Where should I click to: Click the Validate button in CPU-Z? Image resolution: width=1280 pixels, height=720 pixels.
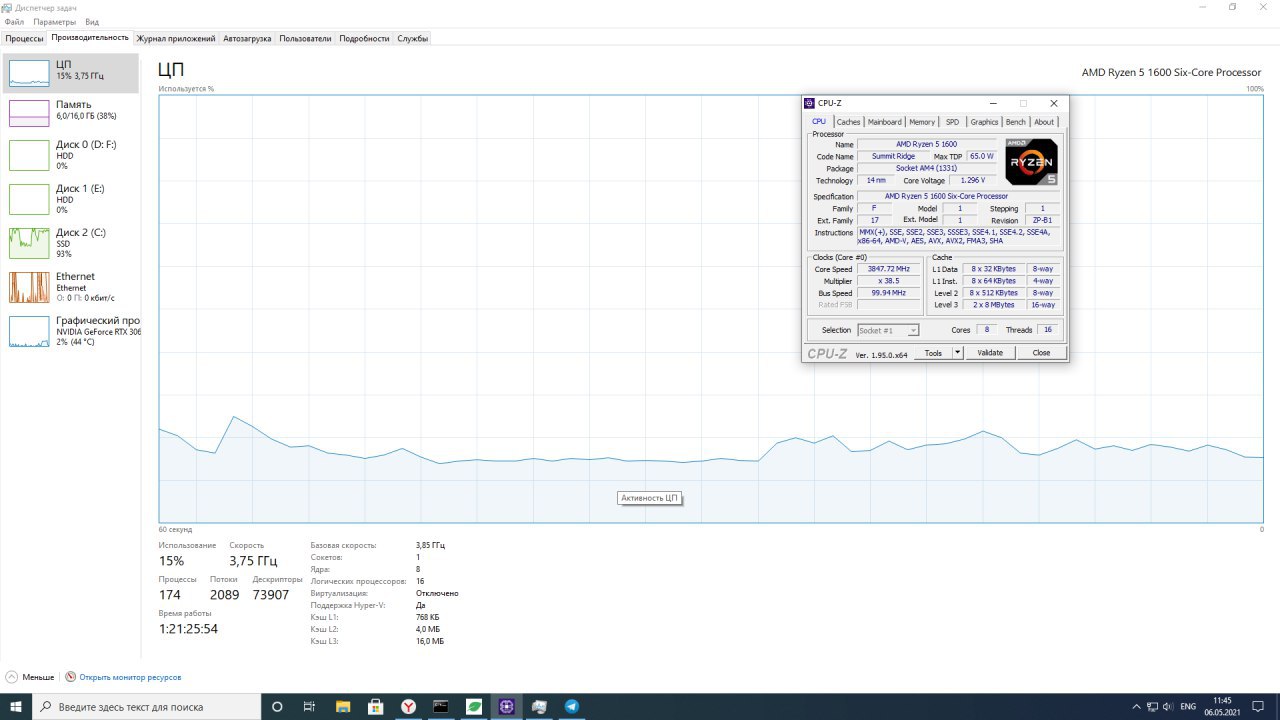pyautogui.click(x=990, y=353)
